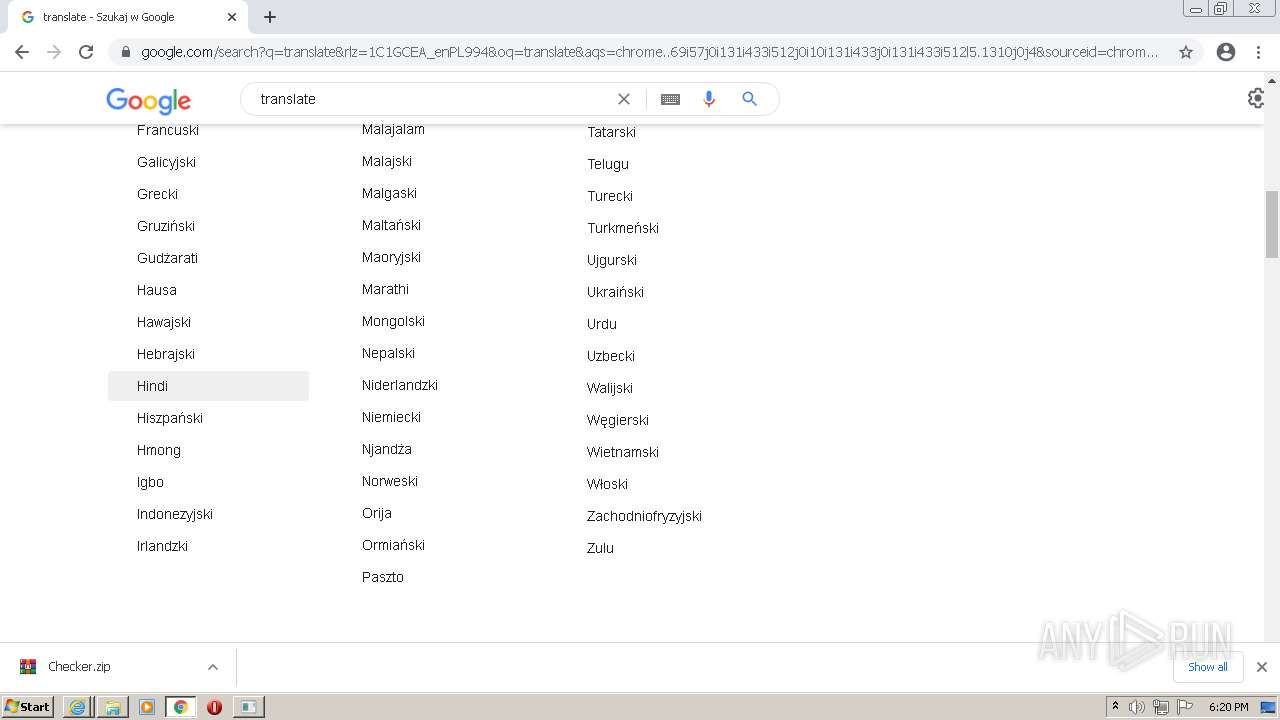
Task: Submit search with the magnifier icon
Action: click(x=750, y=99)
